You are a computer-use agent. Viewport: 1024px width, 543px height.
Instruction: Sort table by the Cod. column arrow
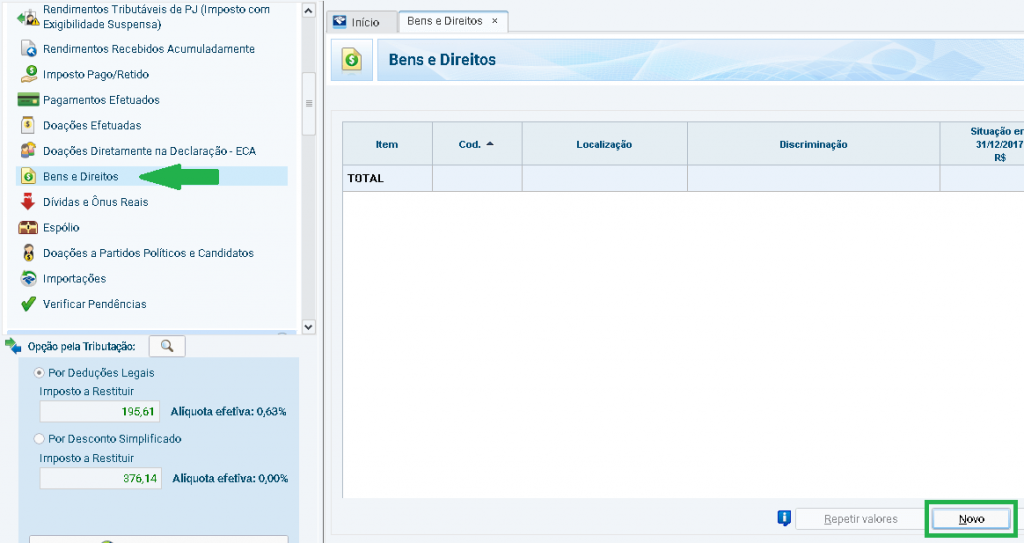click(x=490, y=144)
